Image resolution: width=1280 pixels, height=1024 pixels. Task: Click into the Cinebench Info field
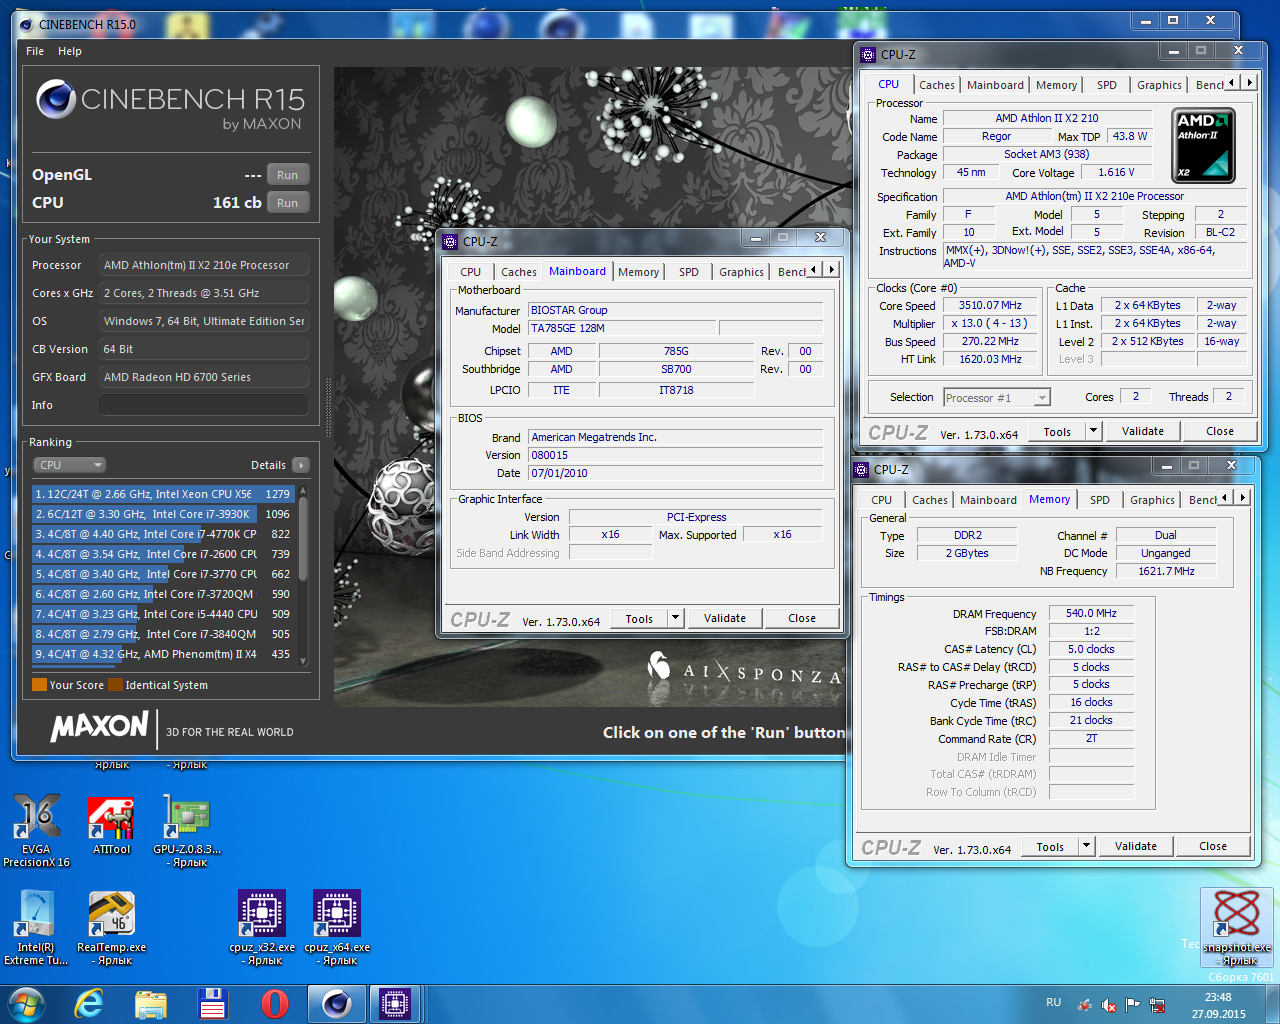click(204, 405)
